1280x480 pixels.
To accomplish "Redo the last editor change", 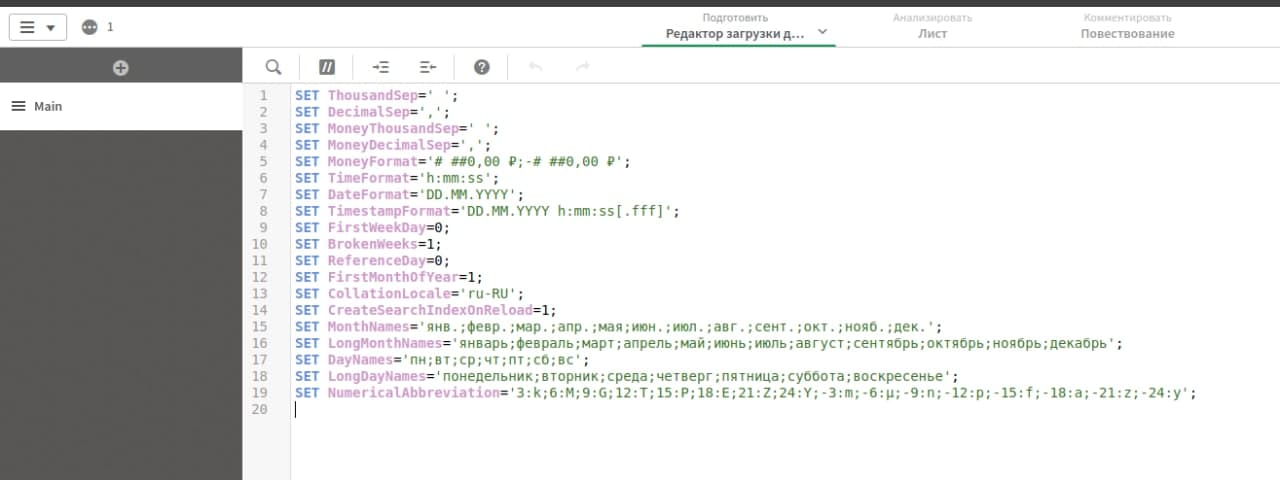I will point(583,67).
